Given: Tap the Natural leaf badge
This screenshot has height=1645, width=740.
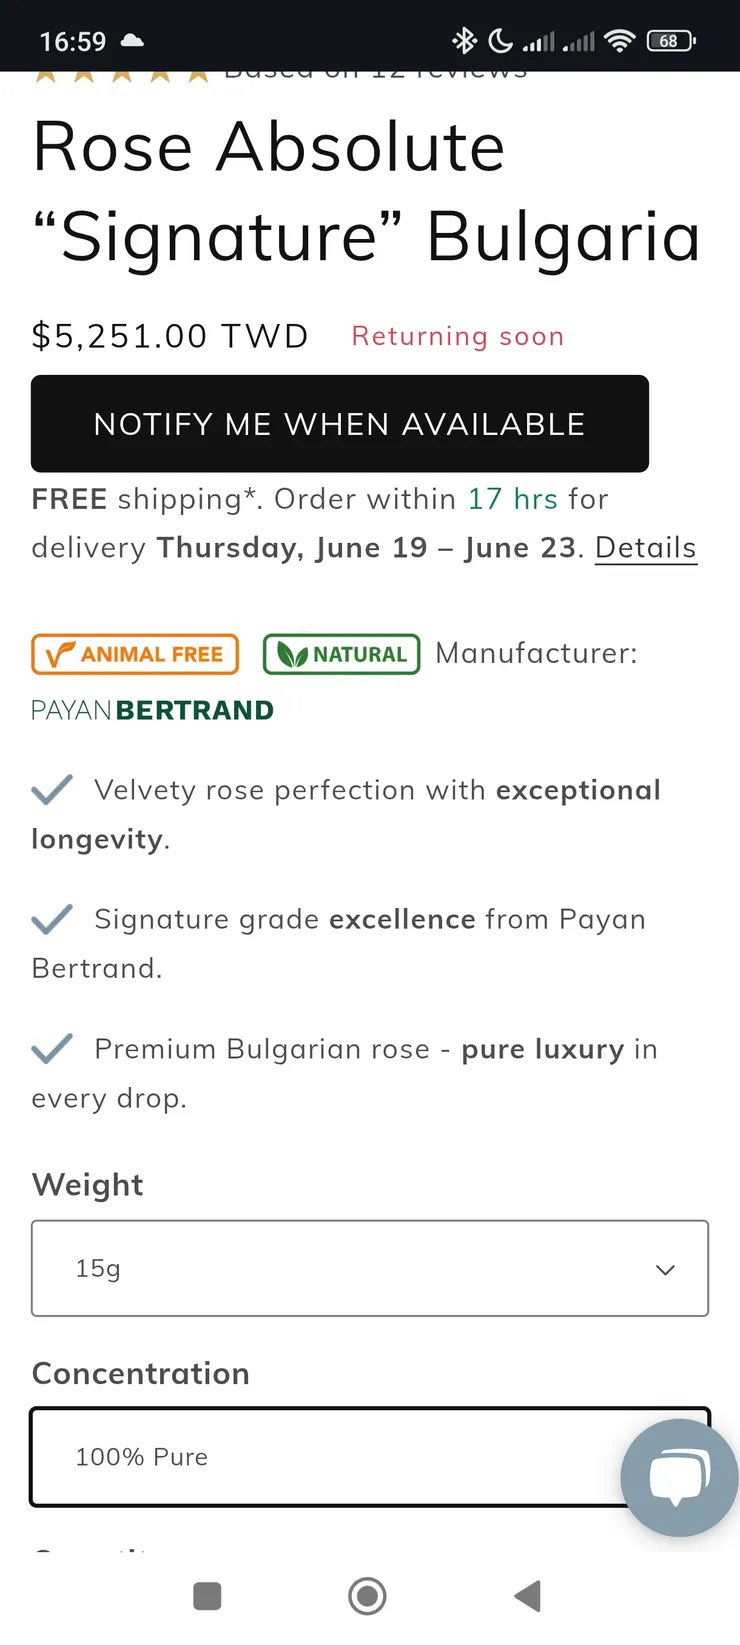Looking at the screenshot, I should (341, 654).
